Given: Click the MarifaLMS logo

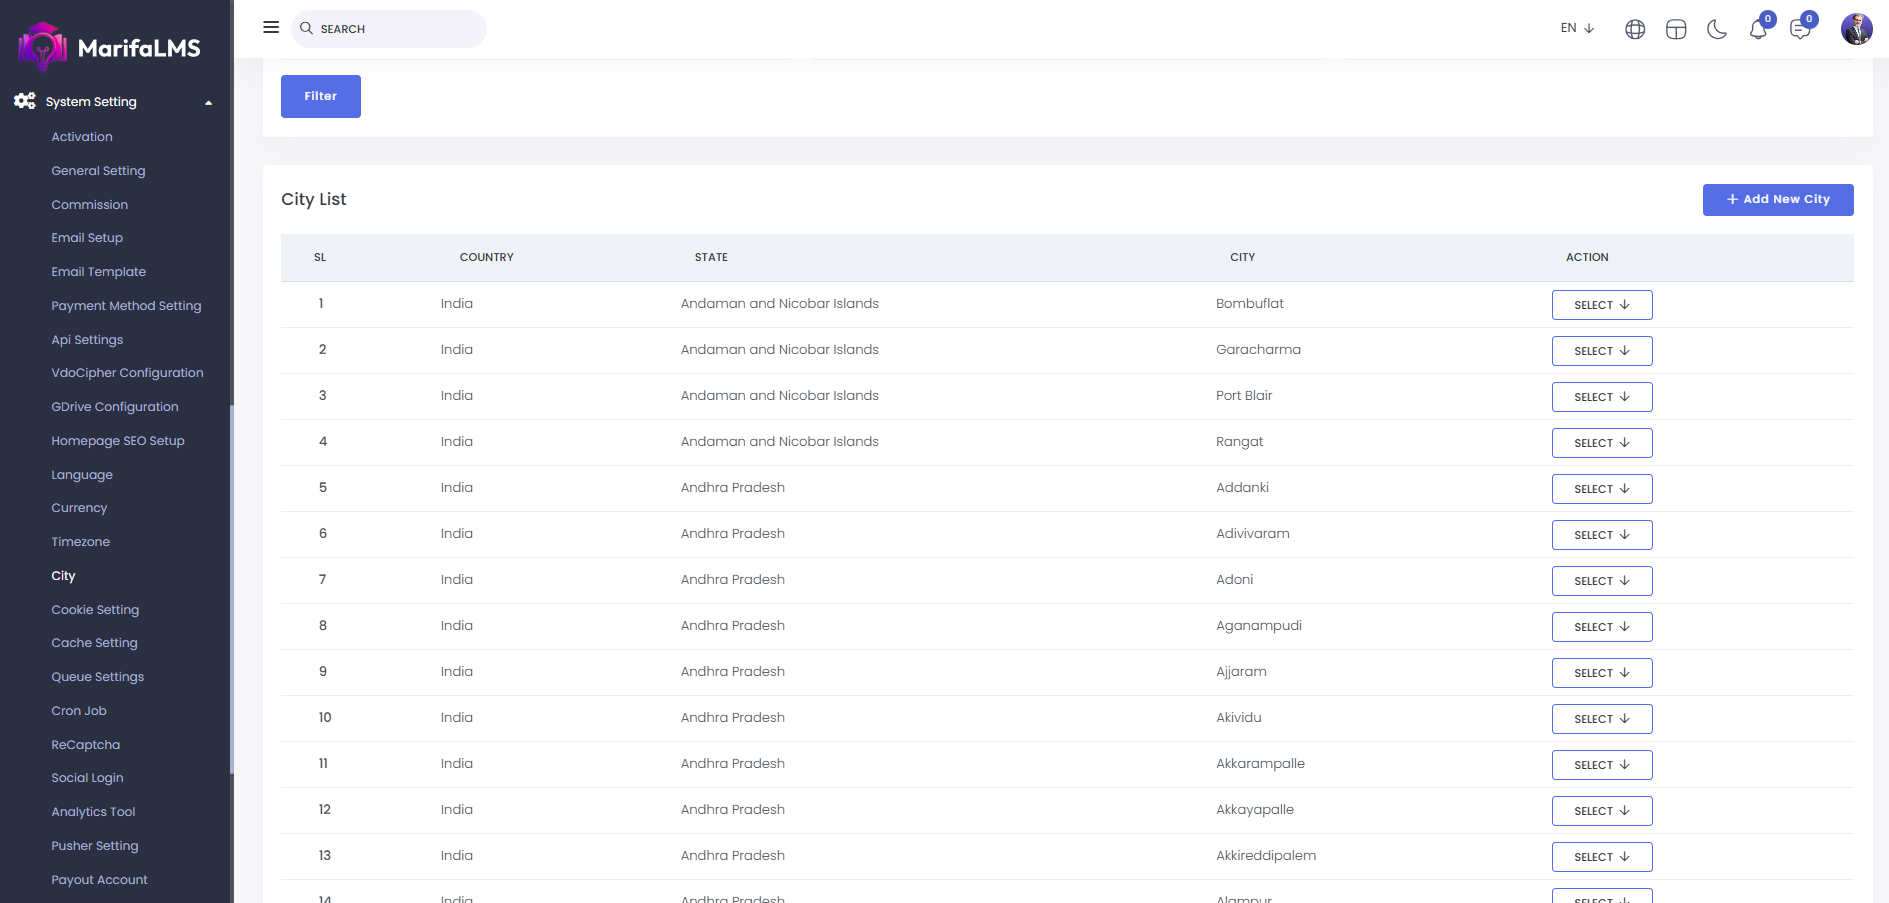Looking at the screenshot, I should coord(110,47).
